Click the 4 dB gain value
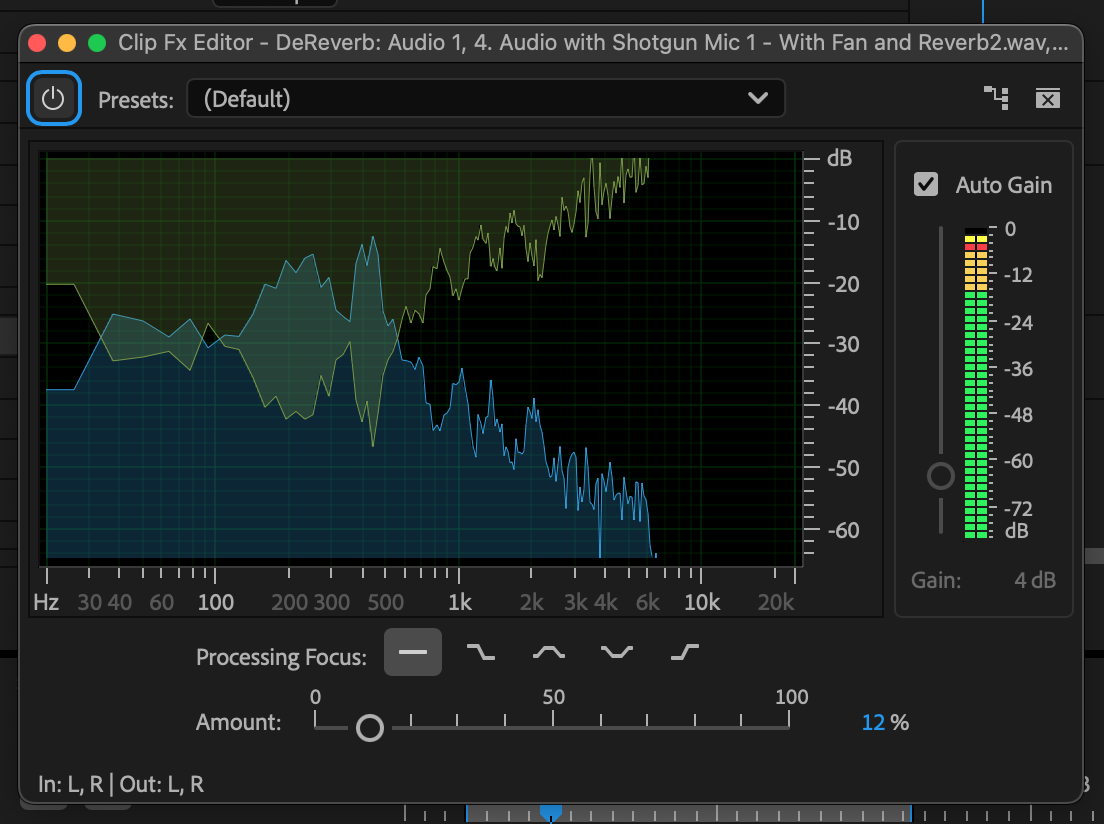Viewport: 1104px width, 824px height. click(1034, 580)
